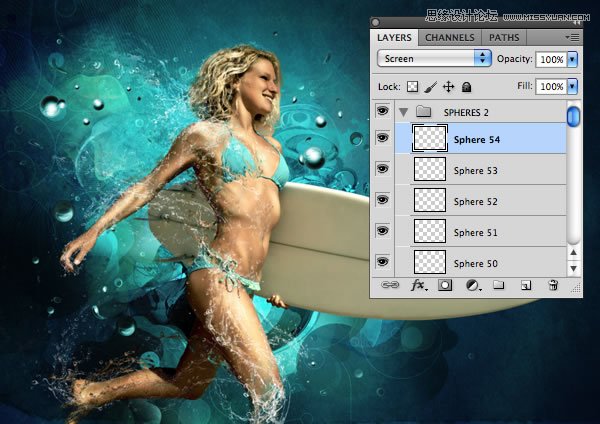Open the Fill slider dropdown arrow

click(x=572, y=86)
